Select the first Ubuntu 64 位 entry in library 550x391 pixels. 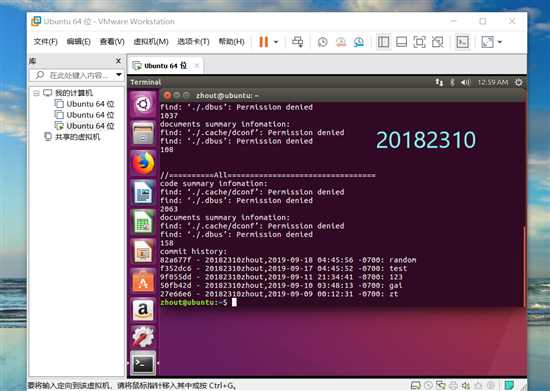click(x=90, y=104)
